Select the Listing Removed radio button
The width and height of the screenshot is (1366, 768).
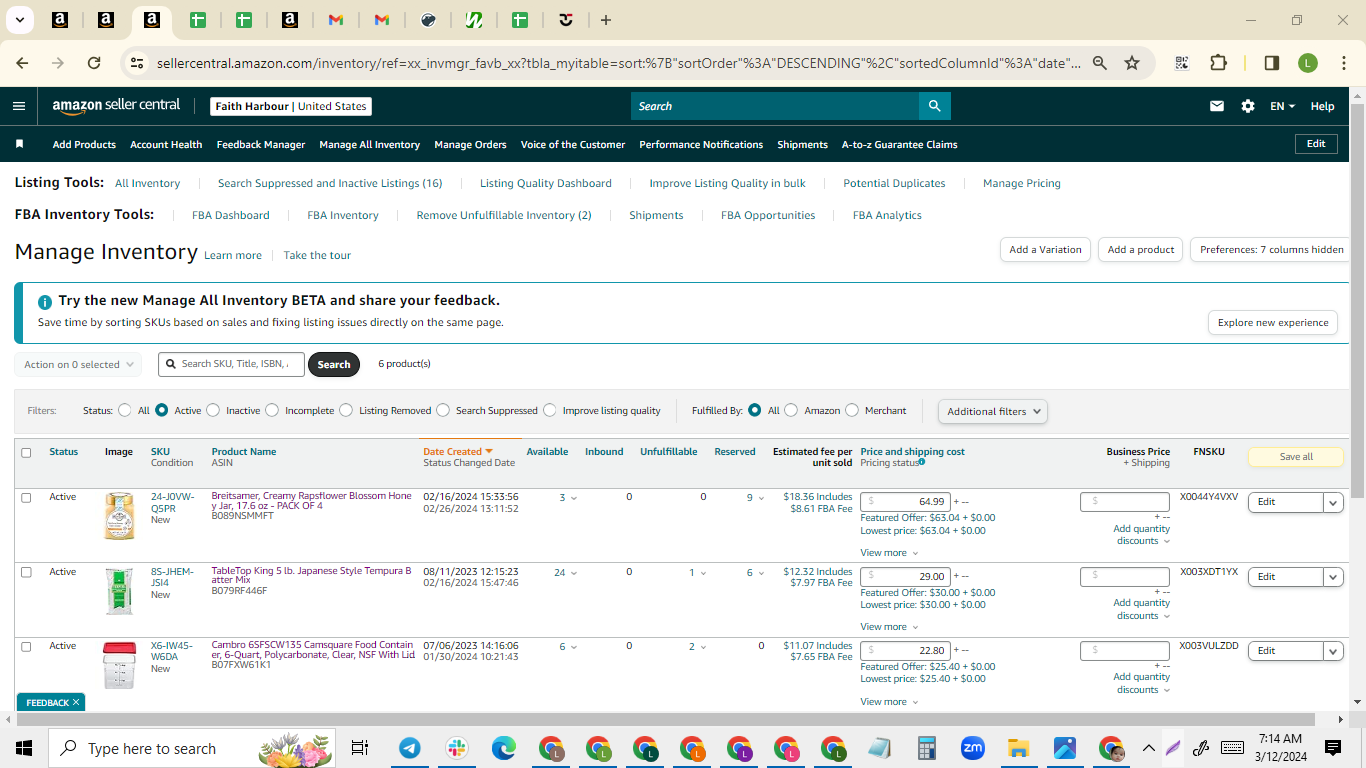pyautogui.click(x=346, y=410)
